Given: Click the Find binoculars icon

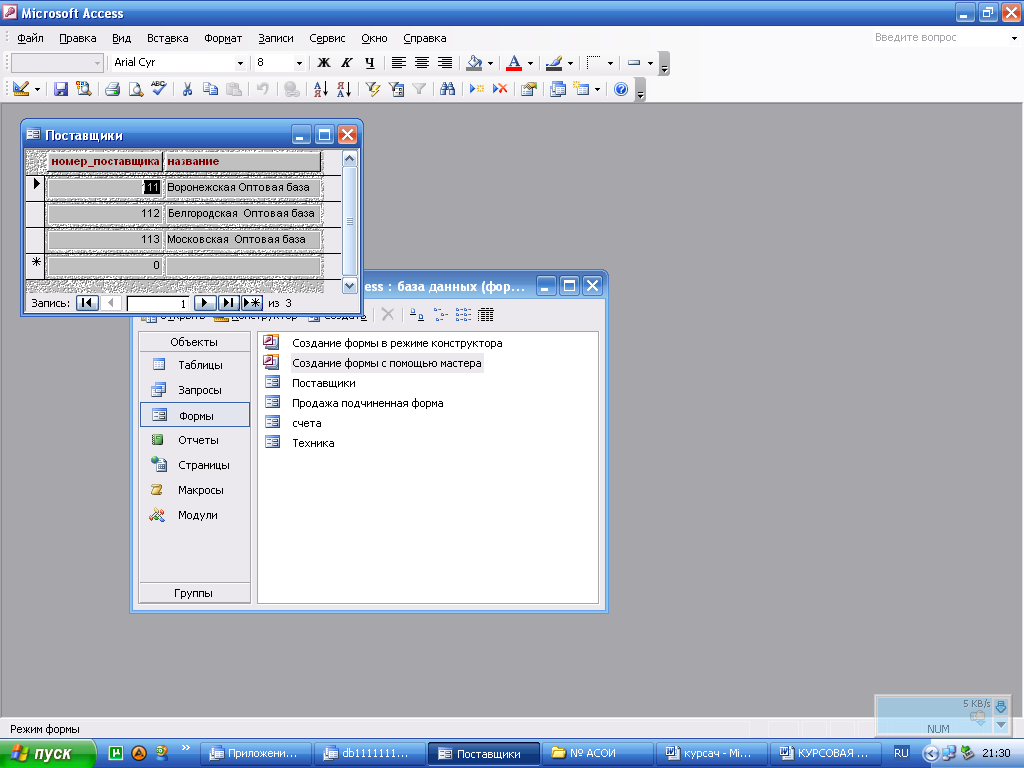Looking at the screenshot, I should [447, 89].
